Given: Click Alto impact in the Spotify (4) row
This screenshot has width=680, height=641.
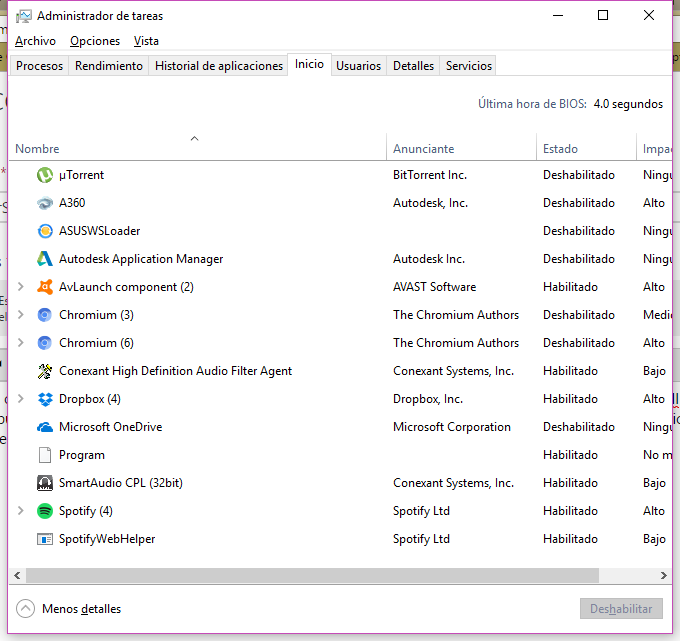Looking at the screenshot, I should (x=654, y=511).
